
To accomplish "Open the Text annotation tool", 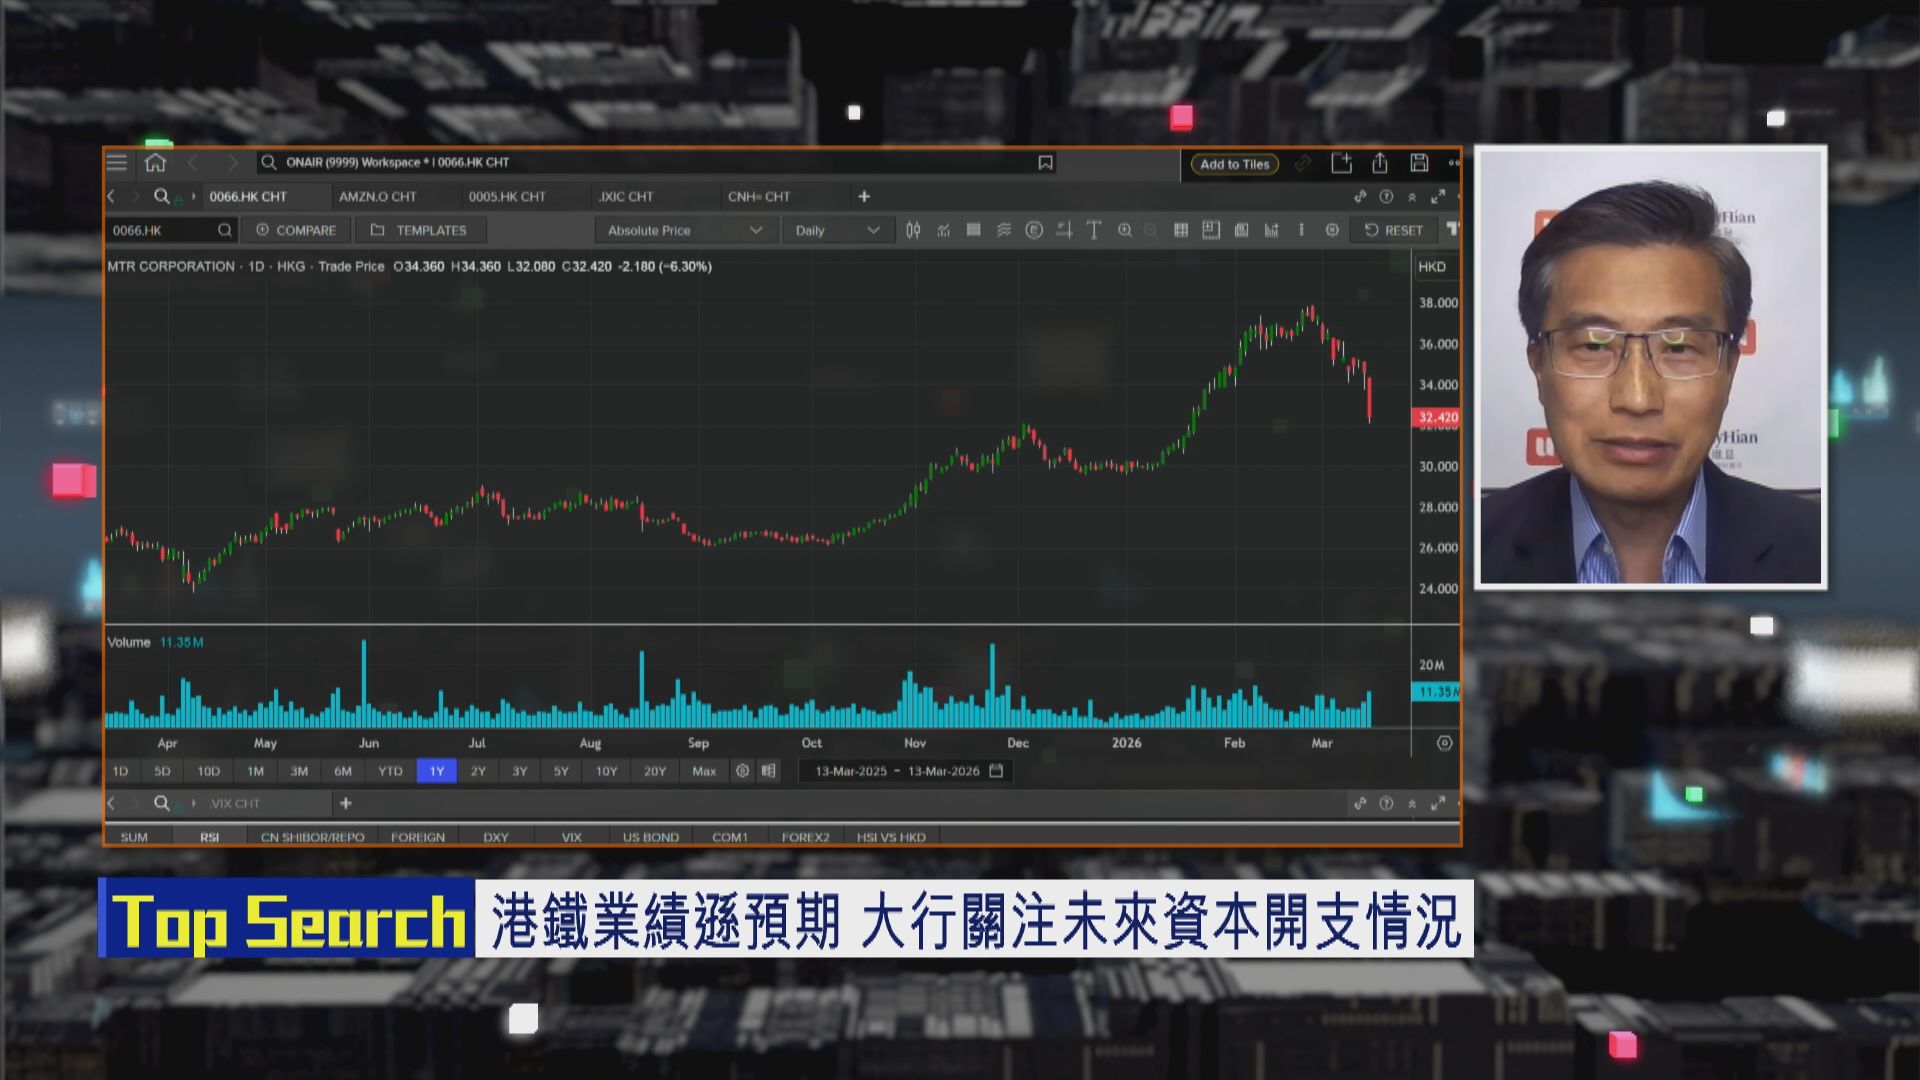I will pyautogui.click(x=1094, y=230).
